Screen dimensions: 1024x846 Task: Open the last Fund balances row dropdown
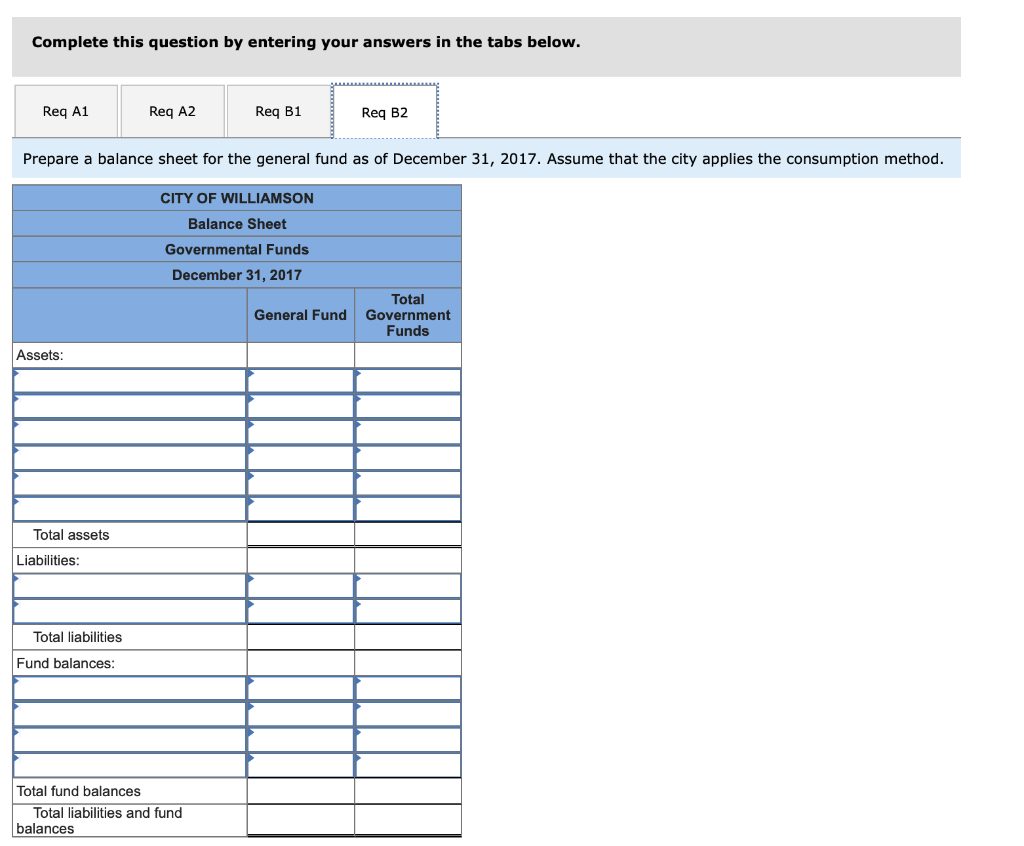128,764
